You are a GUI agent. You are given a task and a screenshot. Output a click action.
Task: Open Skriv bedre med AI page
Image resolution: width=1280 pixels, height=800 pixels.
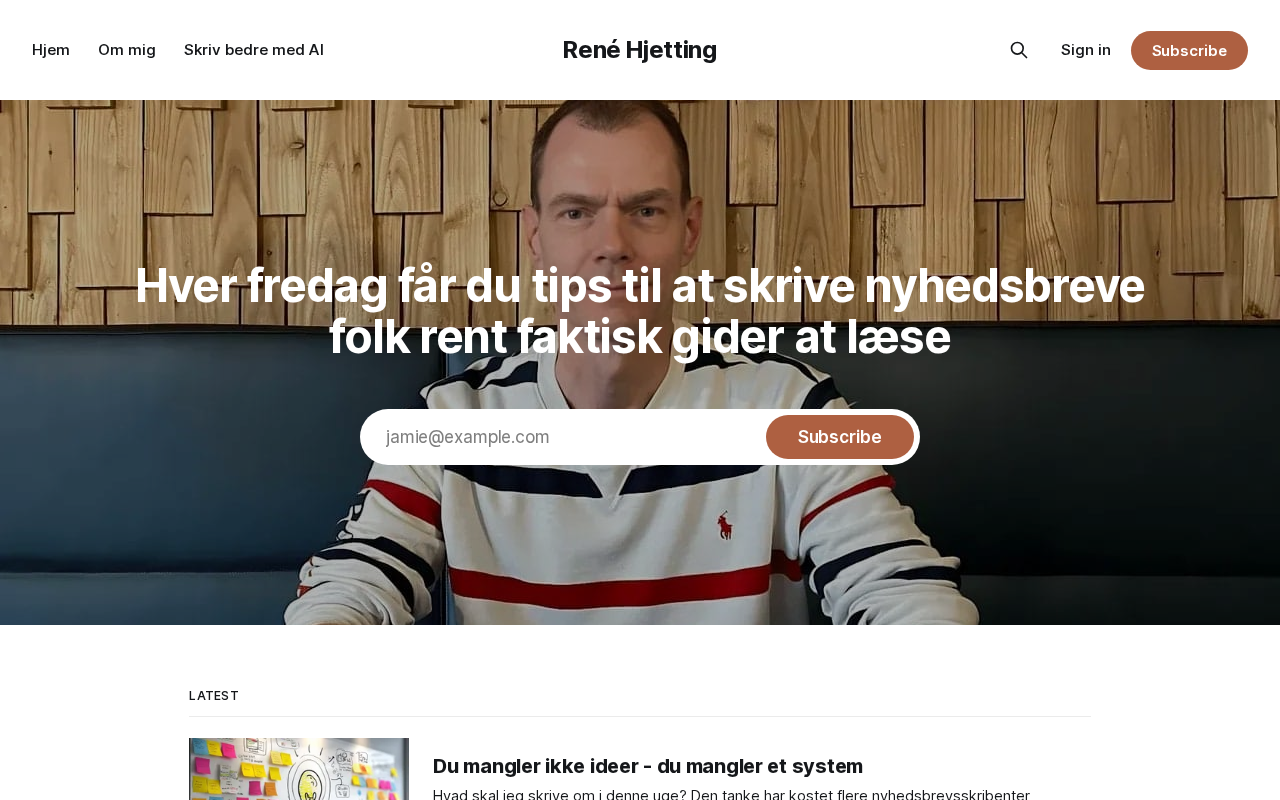pyautogui.click(x=254, y=50)
